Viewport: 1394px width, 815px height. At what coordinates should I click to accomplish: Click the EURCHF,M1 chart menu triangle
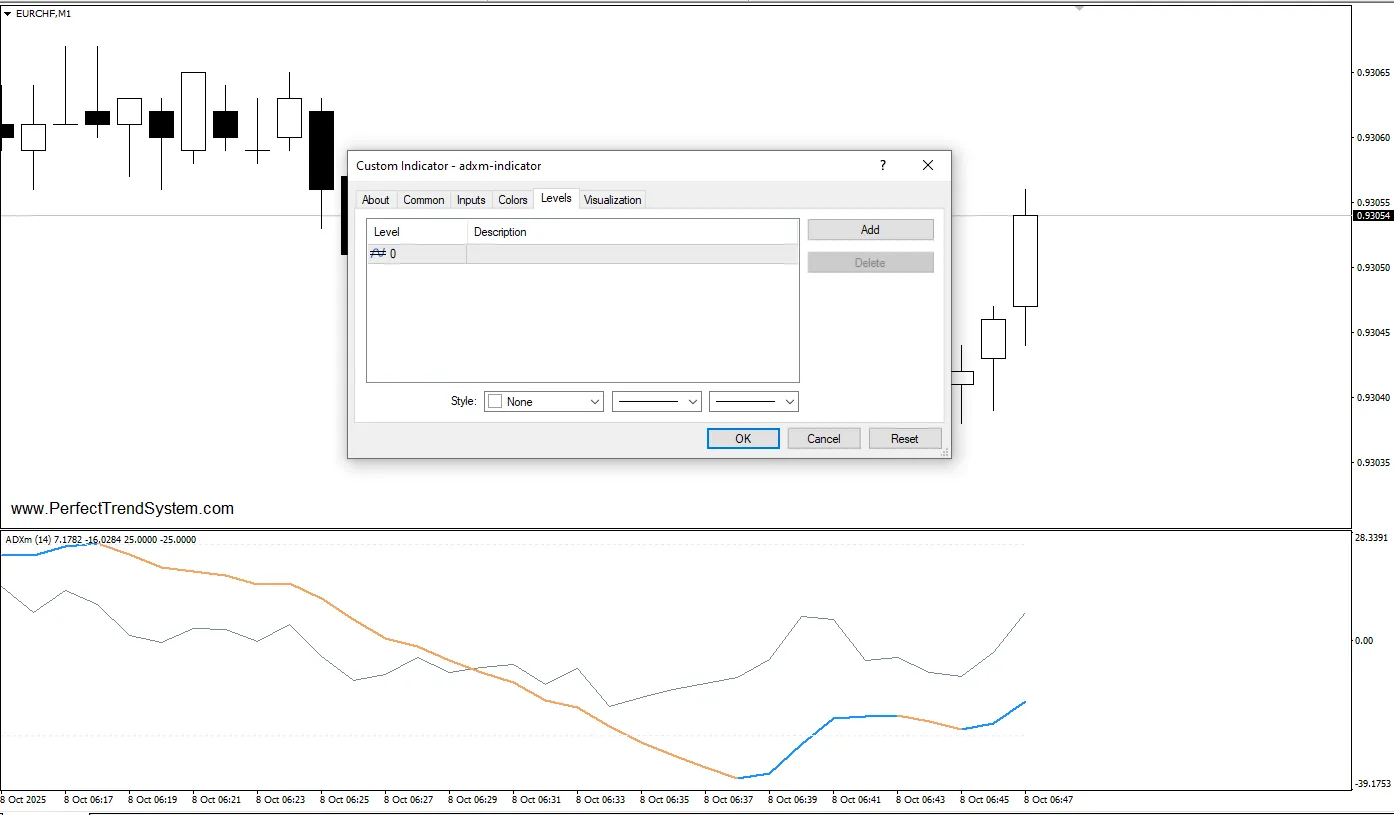pos(8,14)
